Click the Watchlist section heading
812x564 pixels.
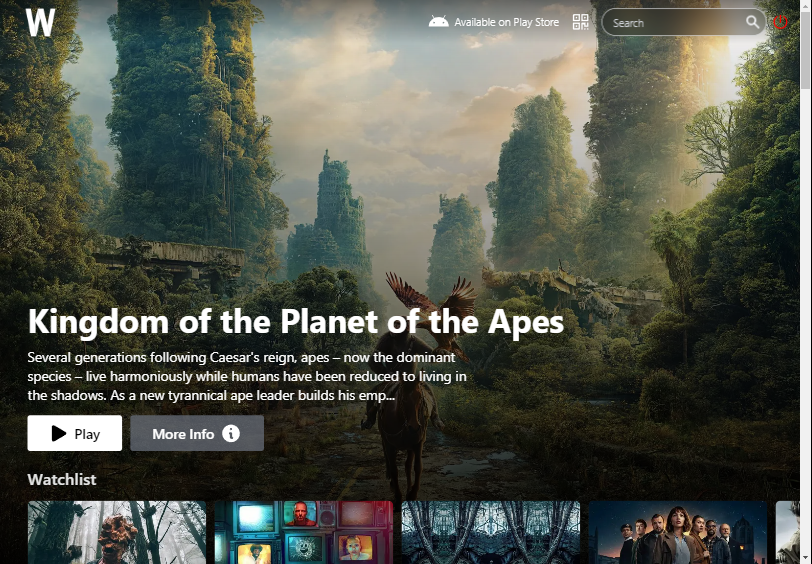62,480
